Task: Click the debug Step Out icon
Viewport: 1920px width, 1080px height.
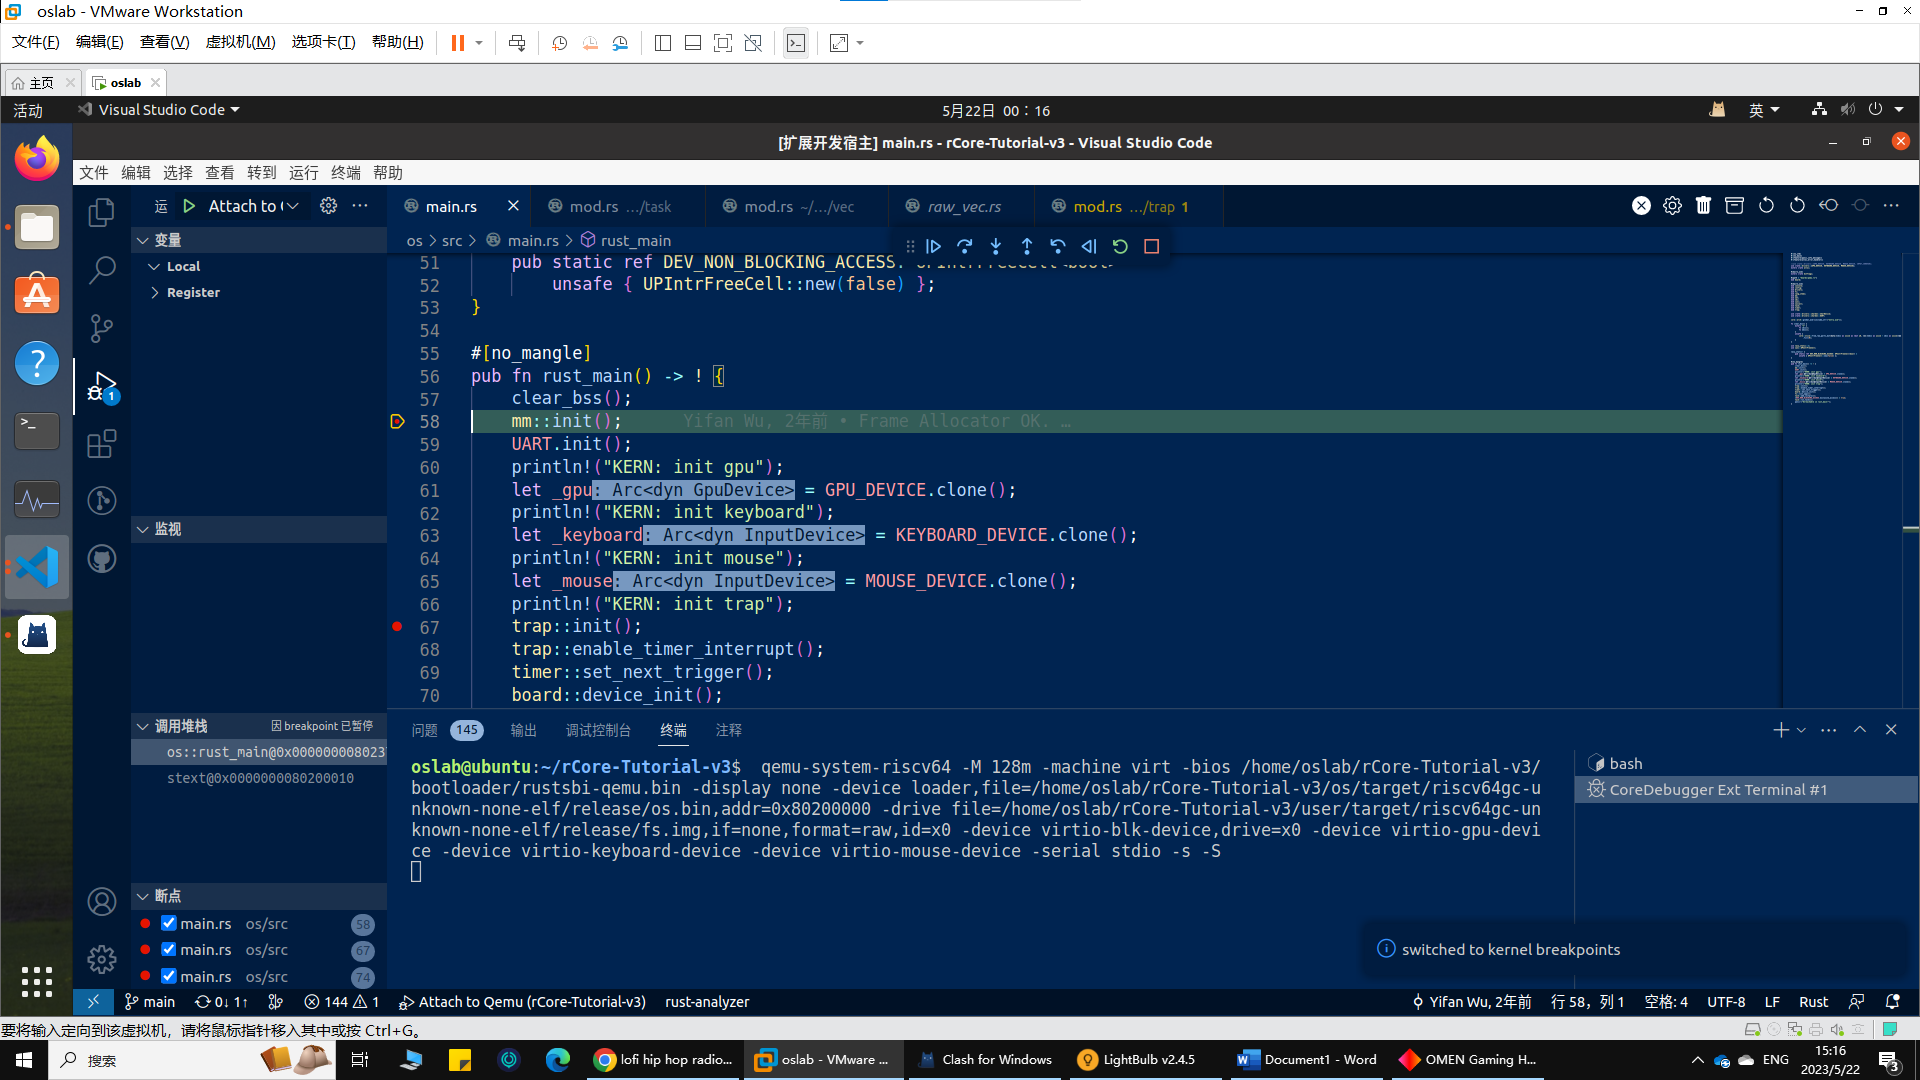Action: coord(1027,246)
